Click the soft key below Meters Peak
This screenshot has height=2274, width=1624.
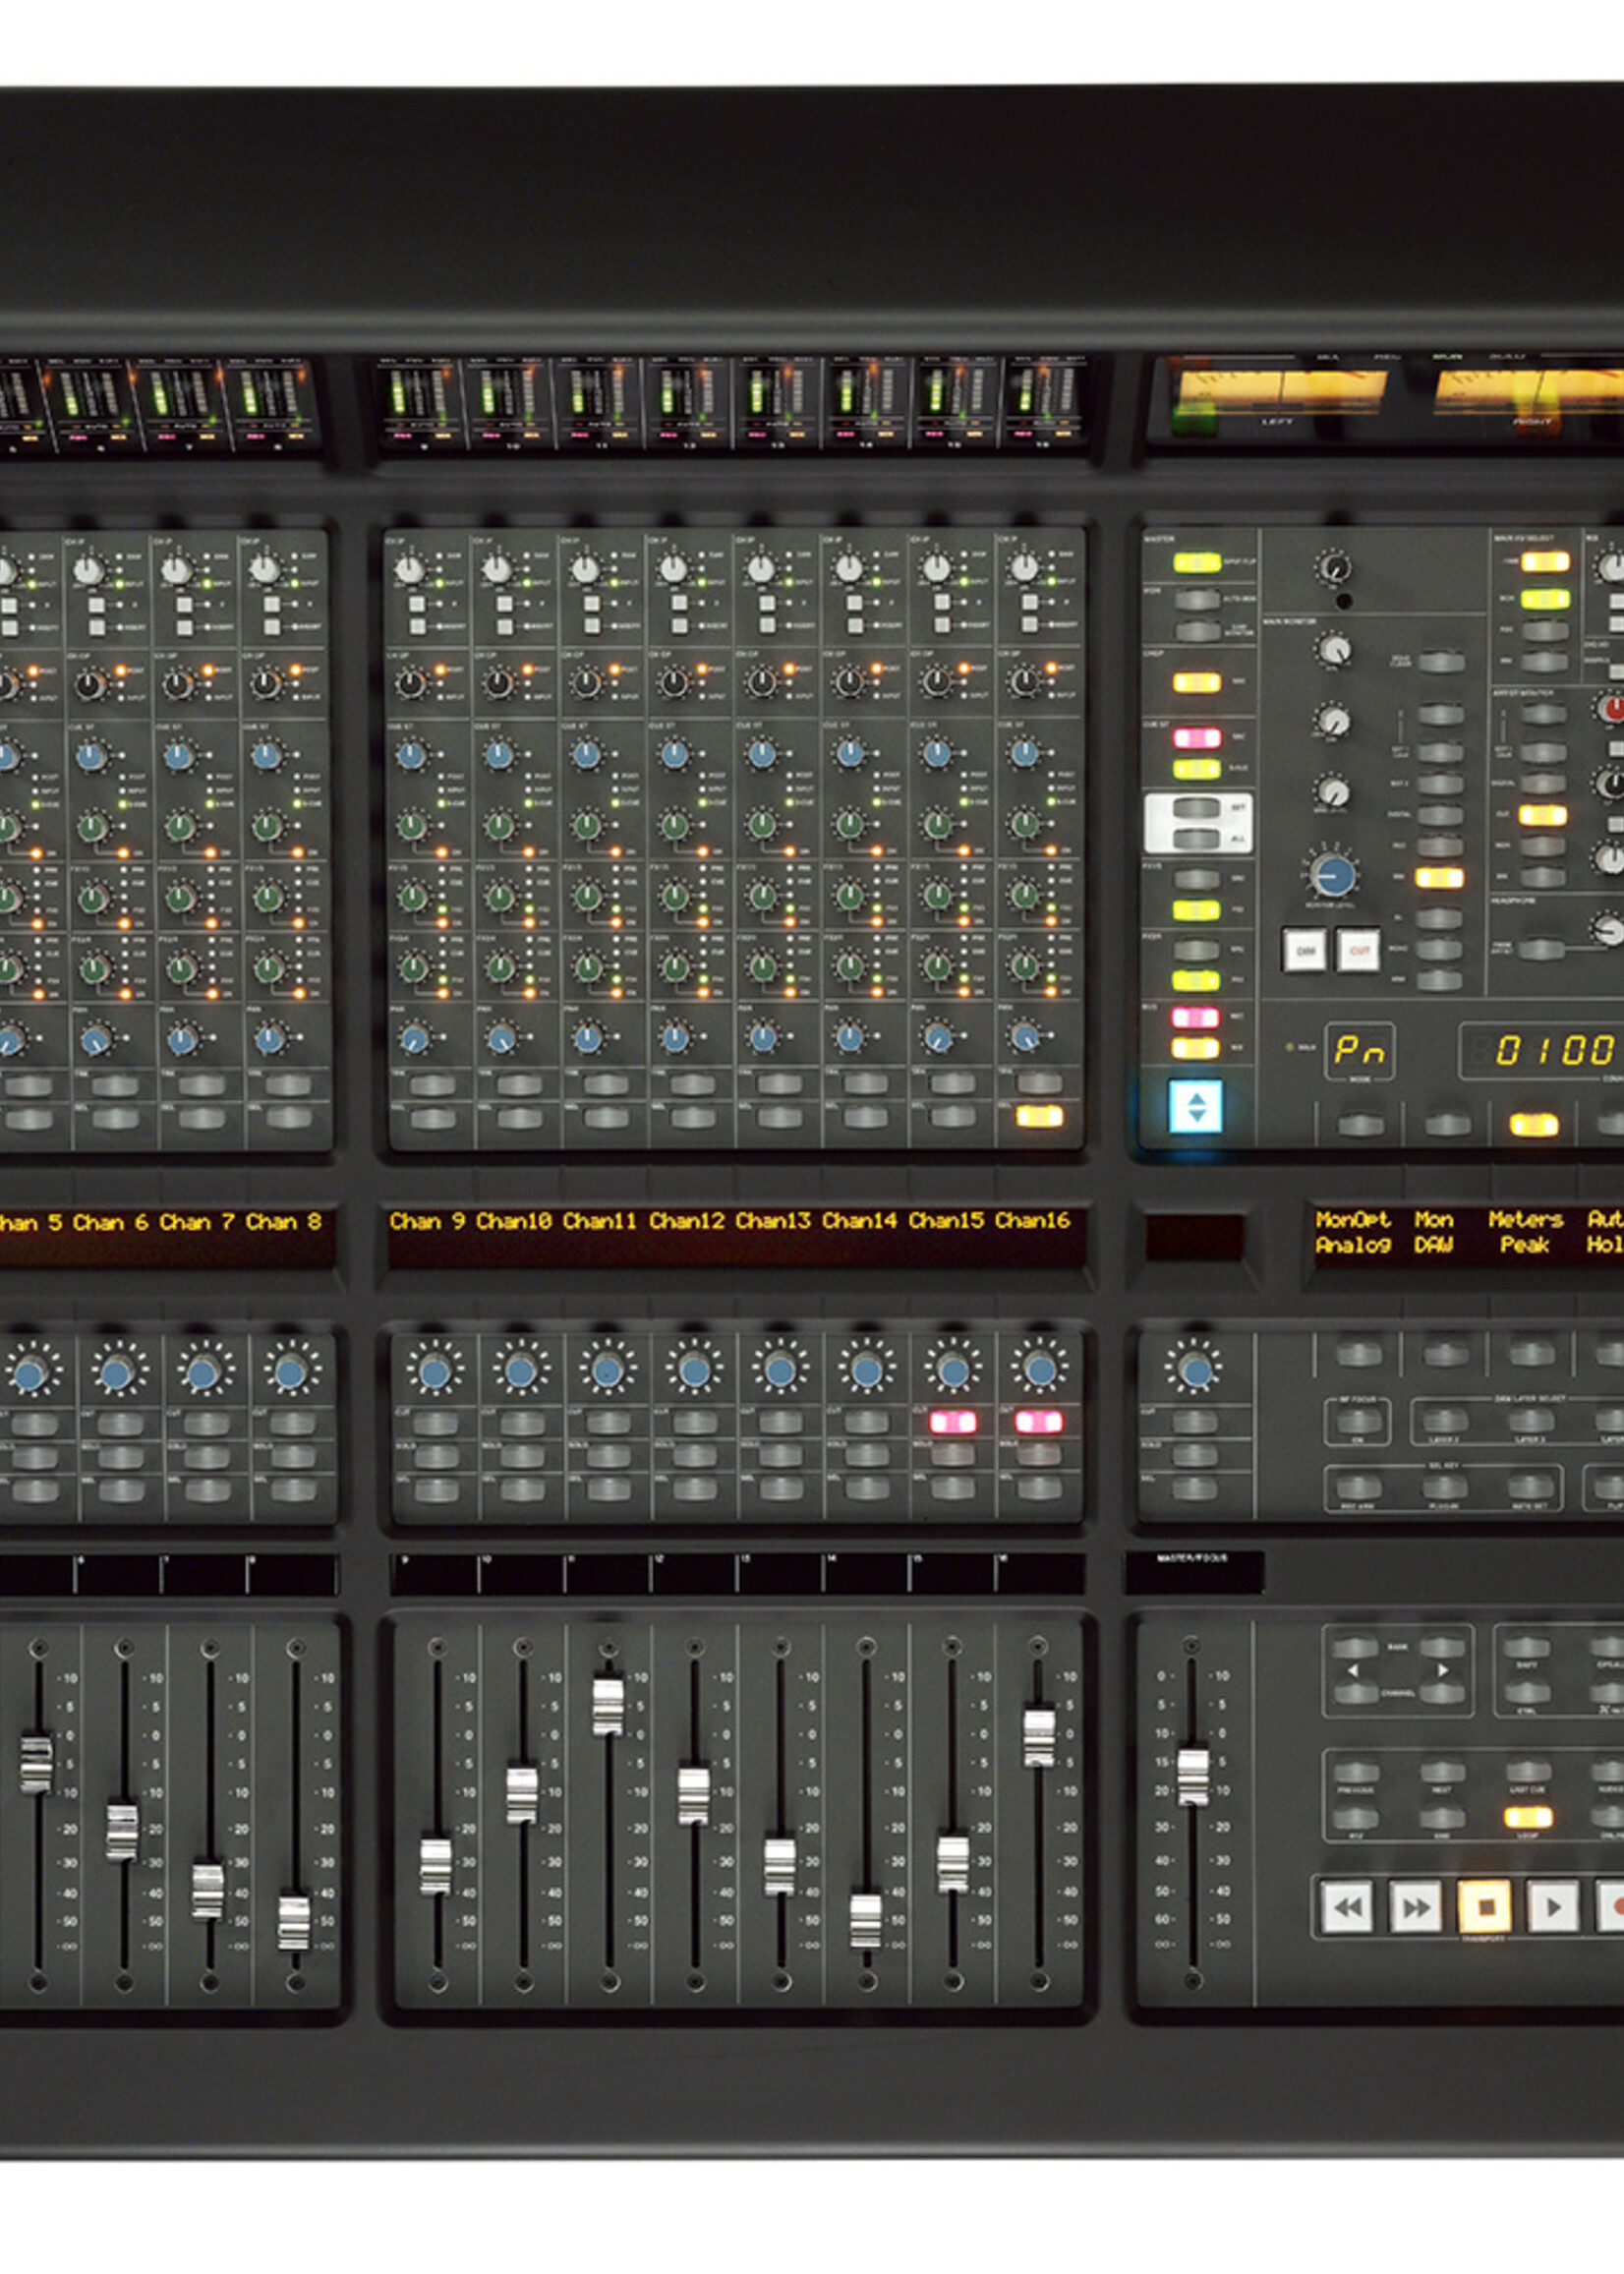pyautogui.click(x=1532, y=1354)
